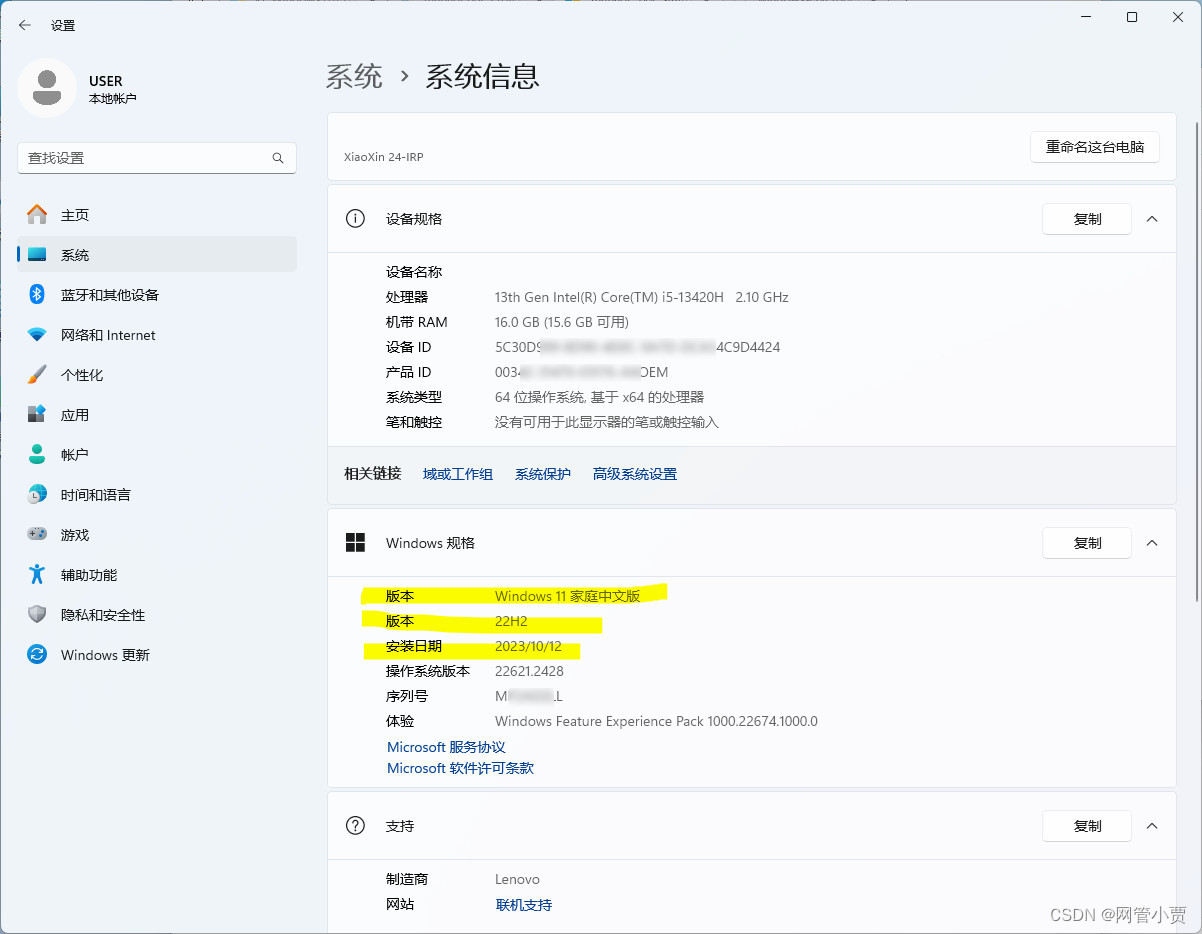This screenshot has width=1202, height=934.
Task: Open the 应用 settings label
Action: point(75,415)
